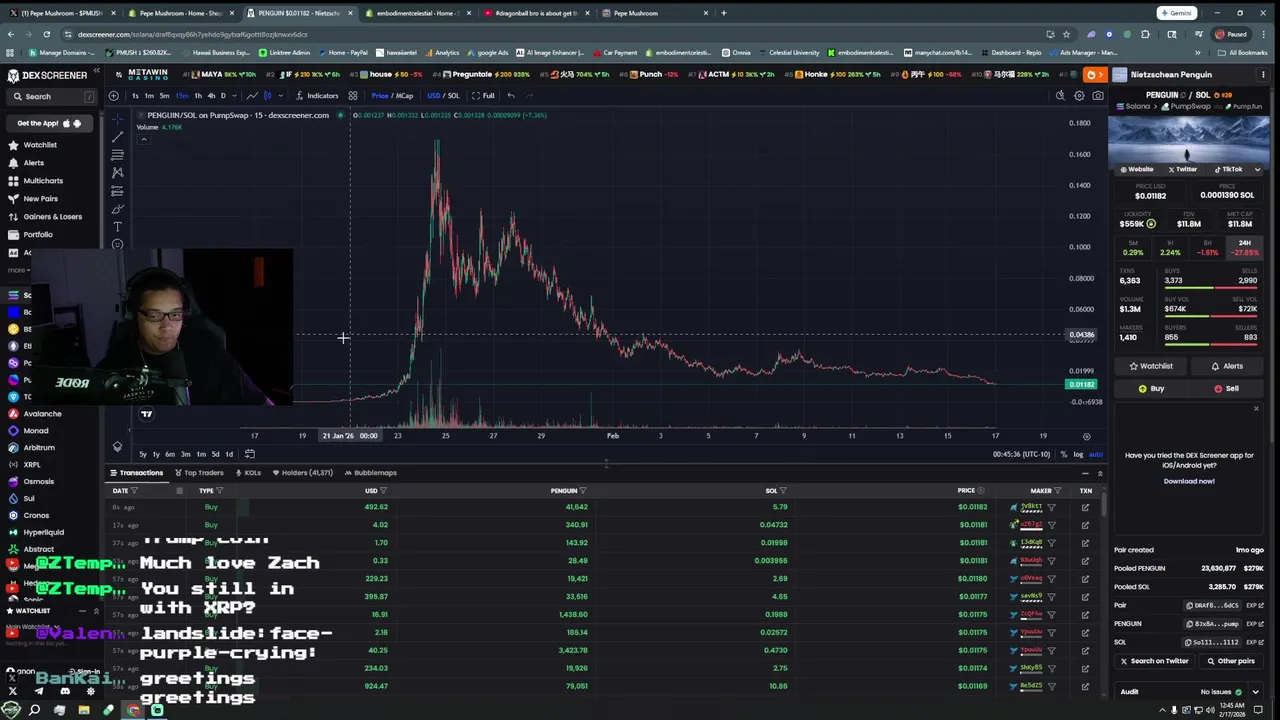Select the brush drawing tool

pos(117,209)
